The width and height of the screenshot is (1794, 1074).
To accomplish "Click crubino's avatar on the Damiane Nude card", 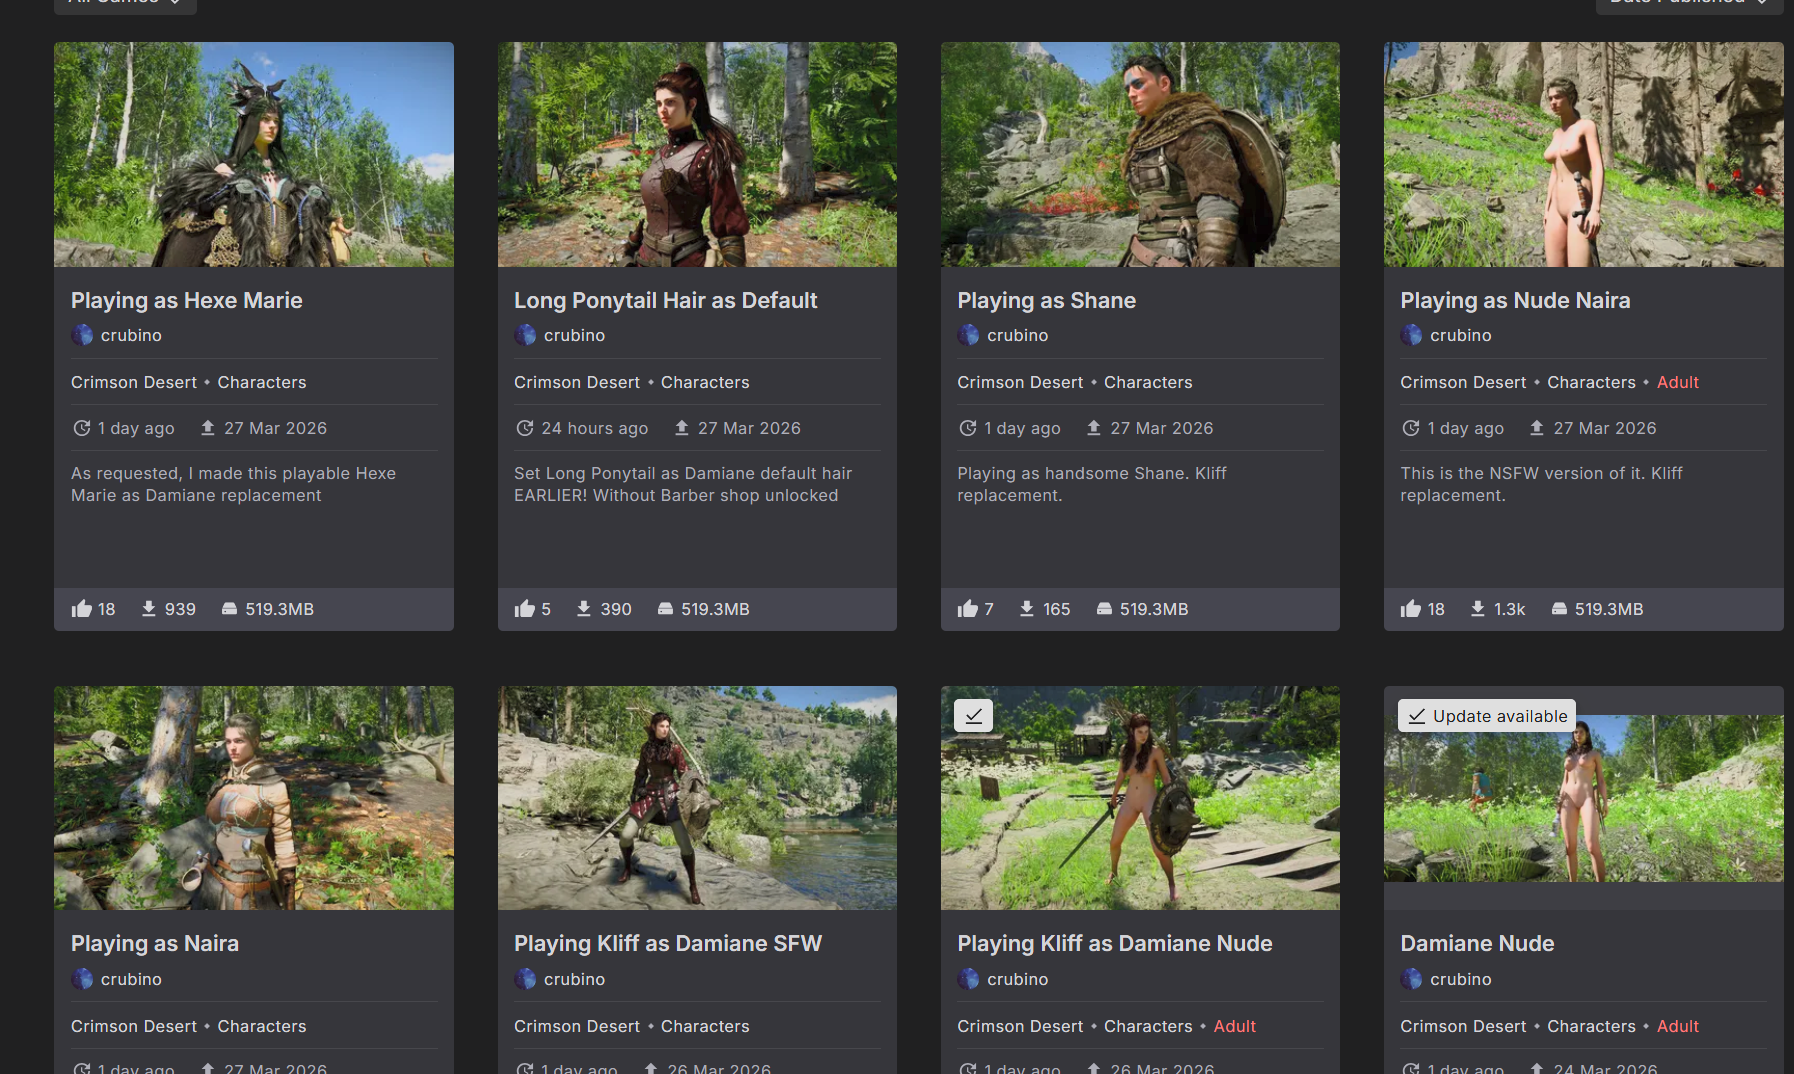I will point(1411,979).
